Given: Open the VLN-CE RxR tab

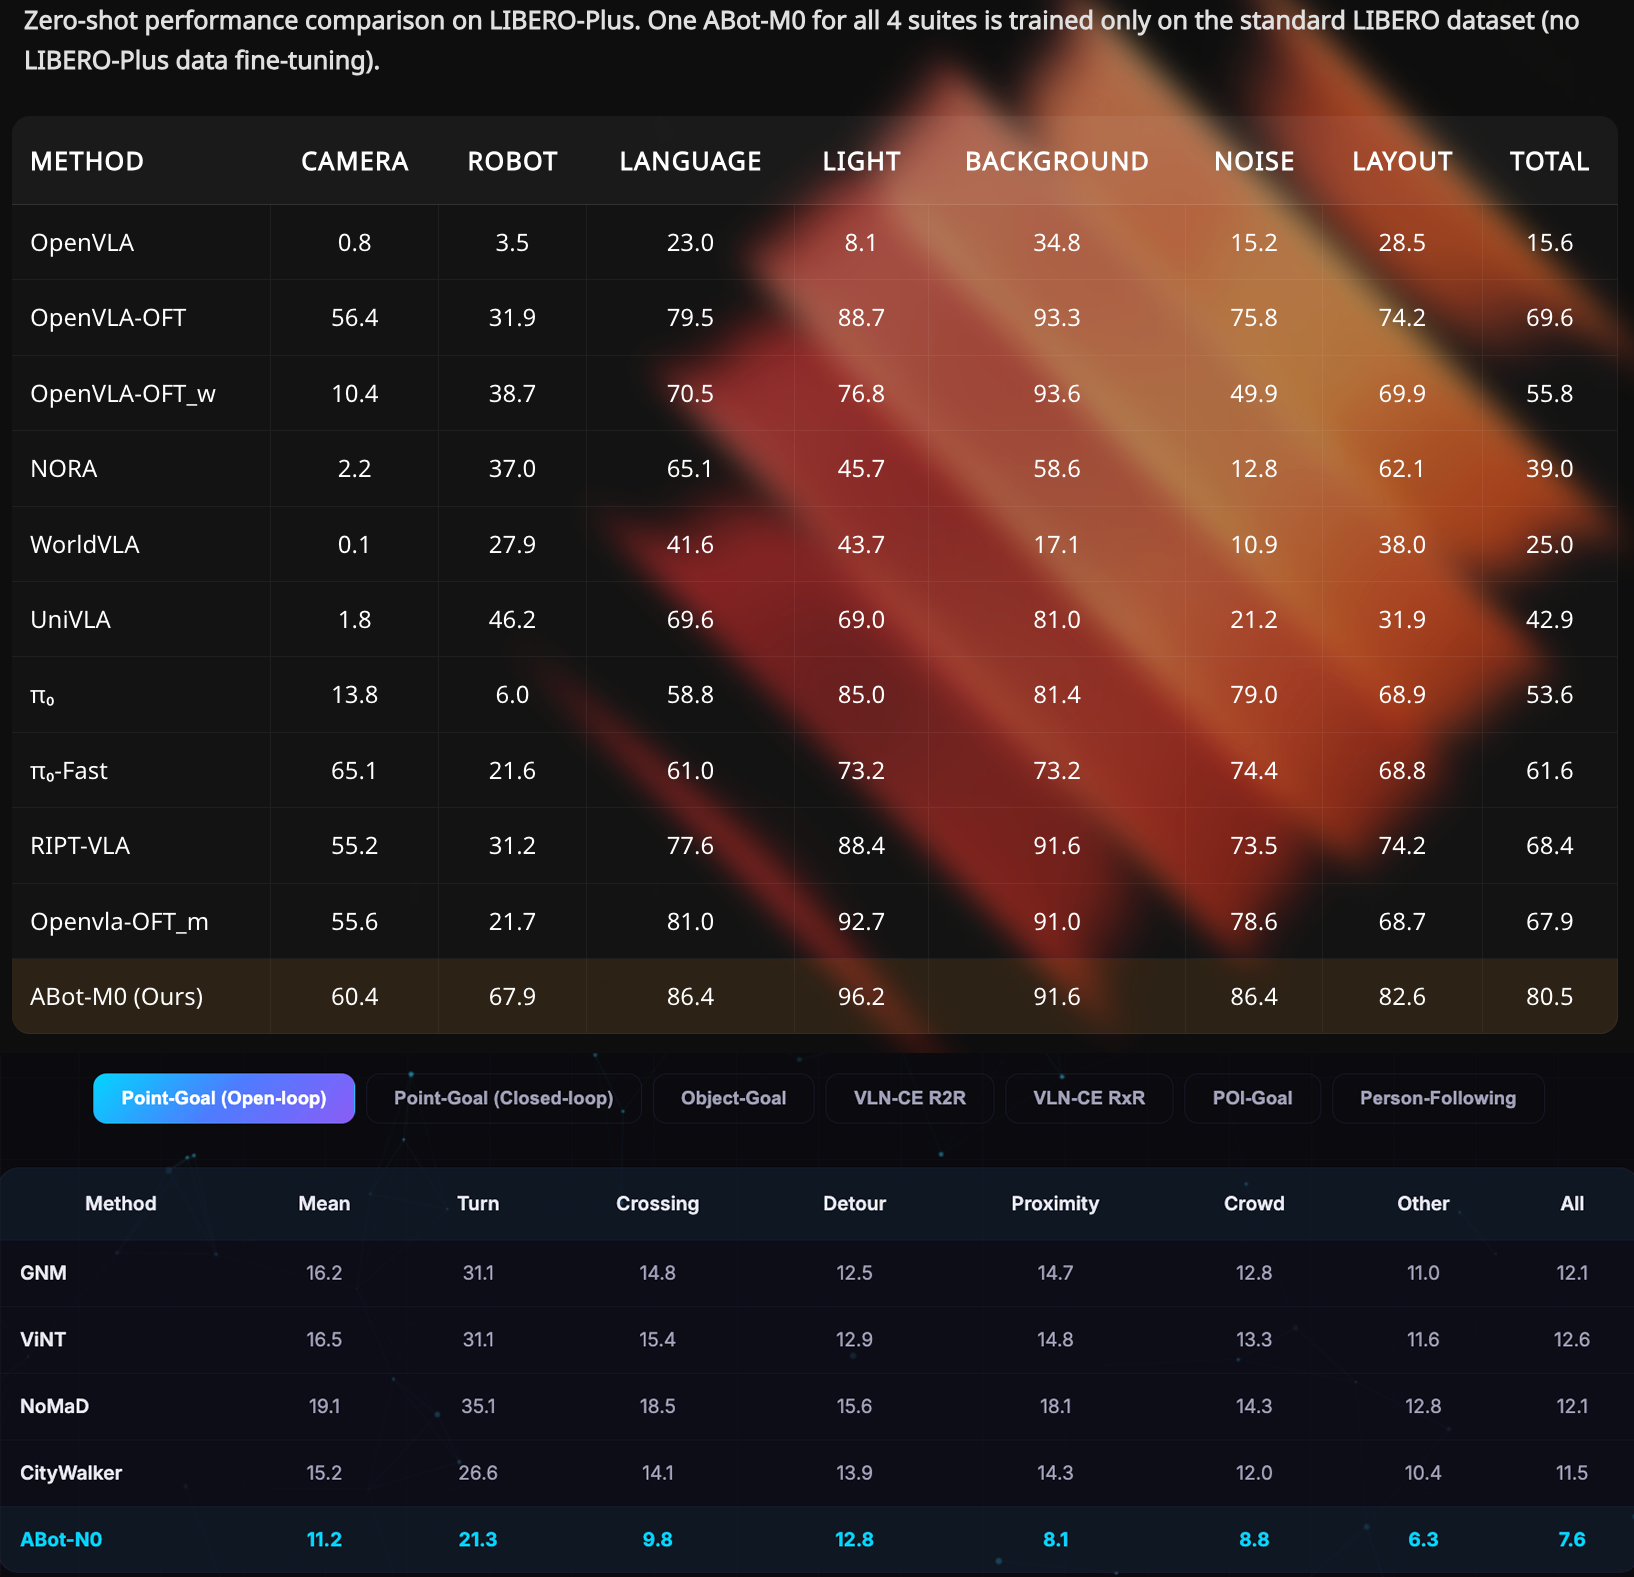Looking at the screenshot, I should (1088, 1098).
